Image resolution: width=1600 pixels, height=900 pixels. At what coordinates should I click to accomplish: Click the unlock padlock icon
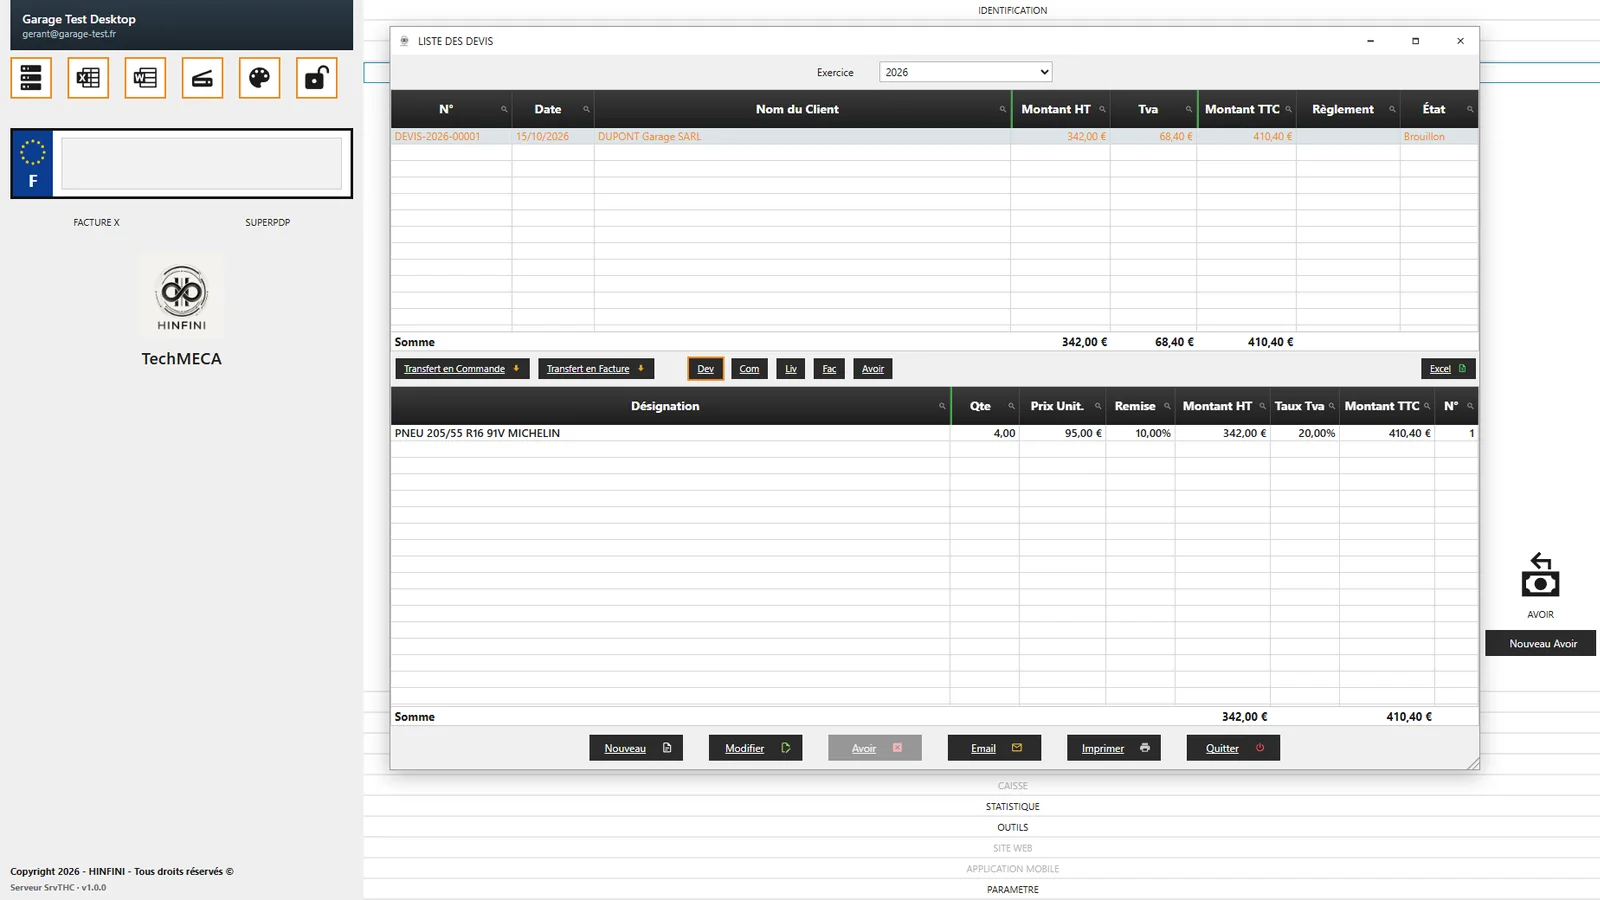(316, 78)
